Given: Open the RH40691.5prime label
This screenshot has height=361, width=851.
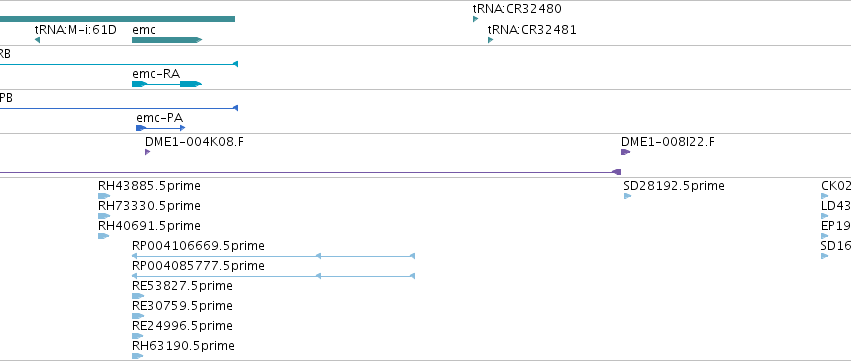Looking at the screenshot, I should pos(149,226).
